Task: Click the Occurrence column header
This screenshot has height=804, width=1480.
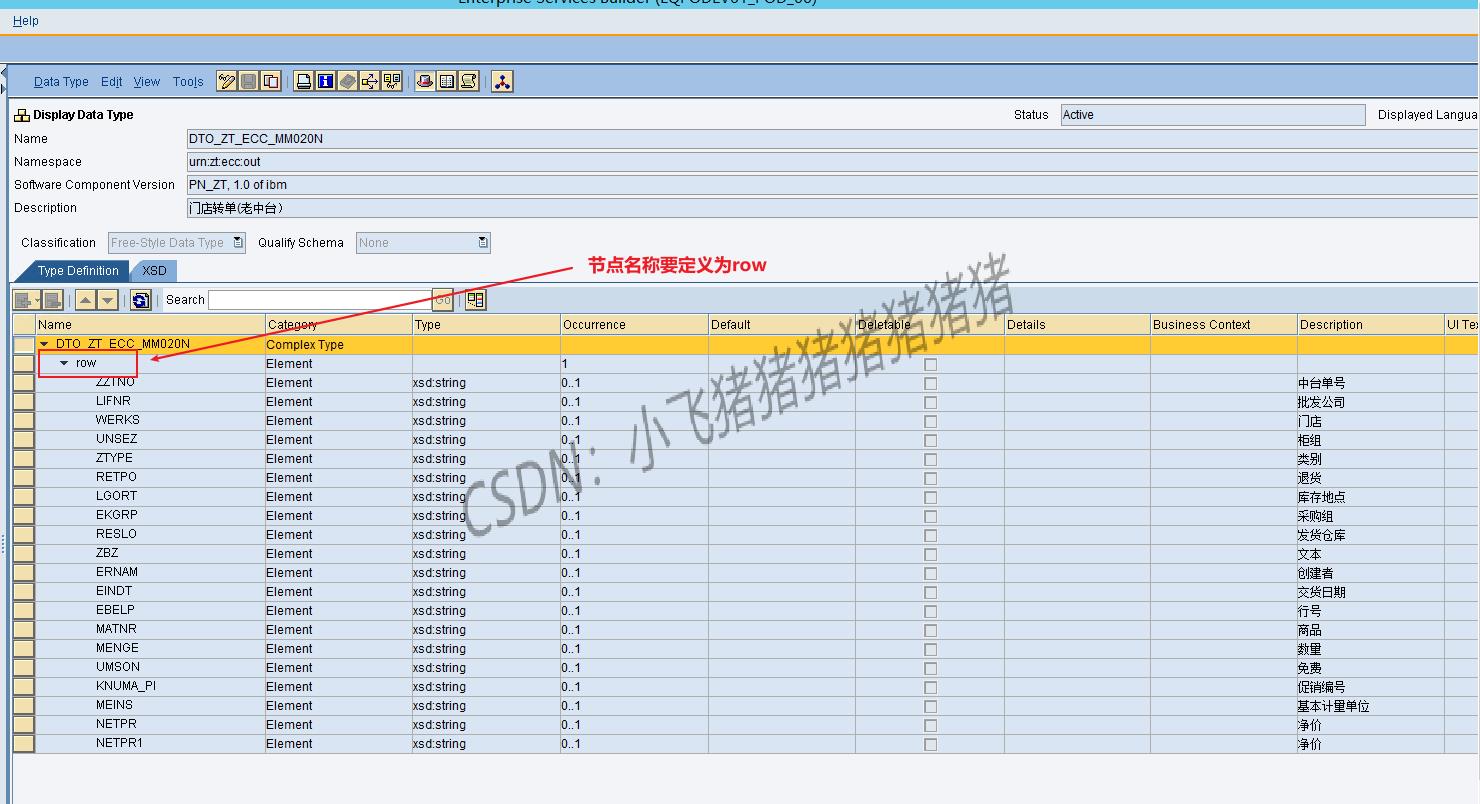Action: 634,325
